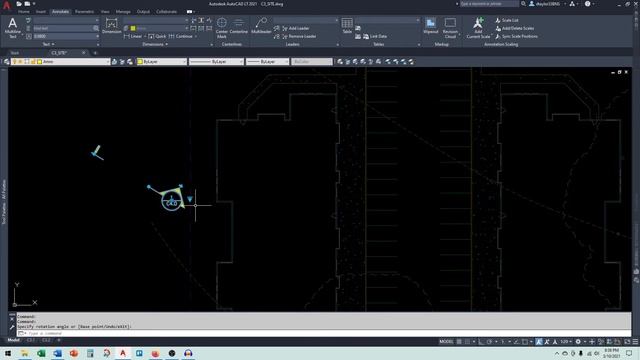Click the title bar keyword search box
Image resolution: width=640 pixels, height=360 pixels.
tap(489, 4)
